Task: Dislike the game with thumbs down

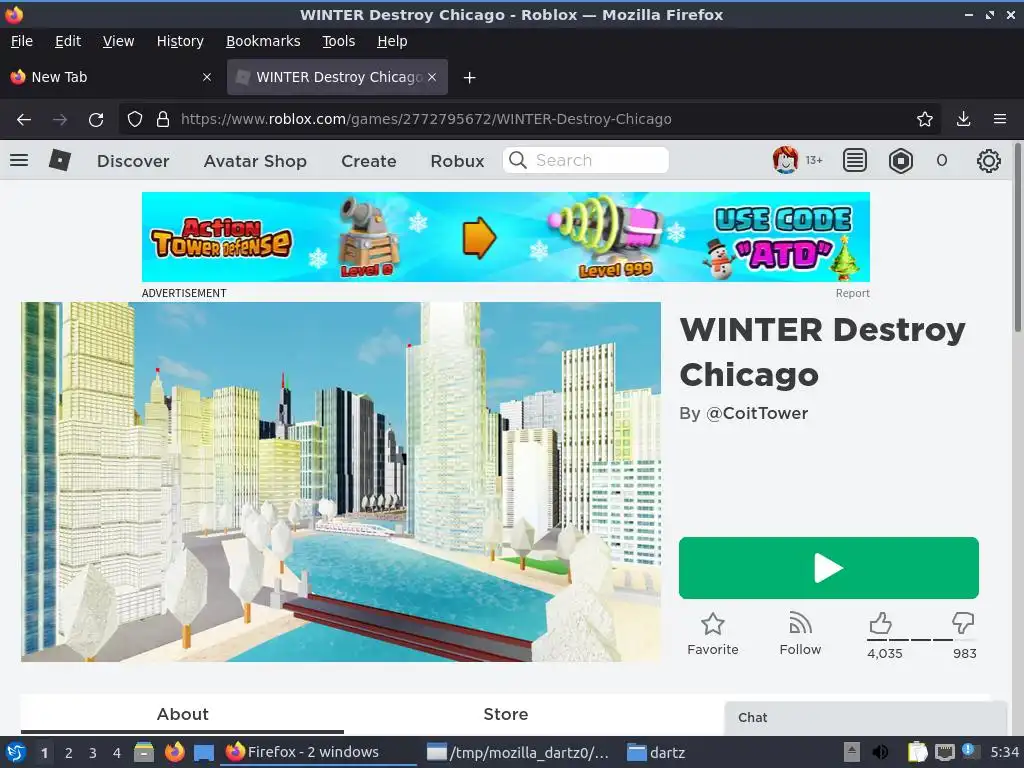Action: coord(963,623)
